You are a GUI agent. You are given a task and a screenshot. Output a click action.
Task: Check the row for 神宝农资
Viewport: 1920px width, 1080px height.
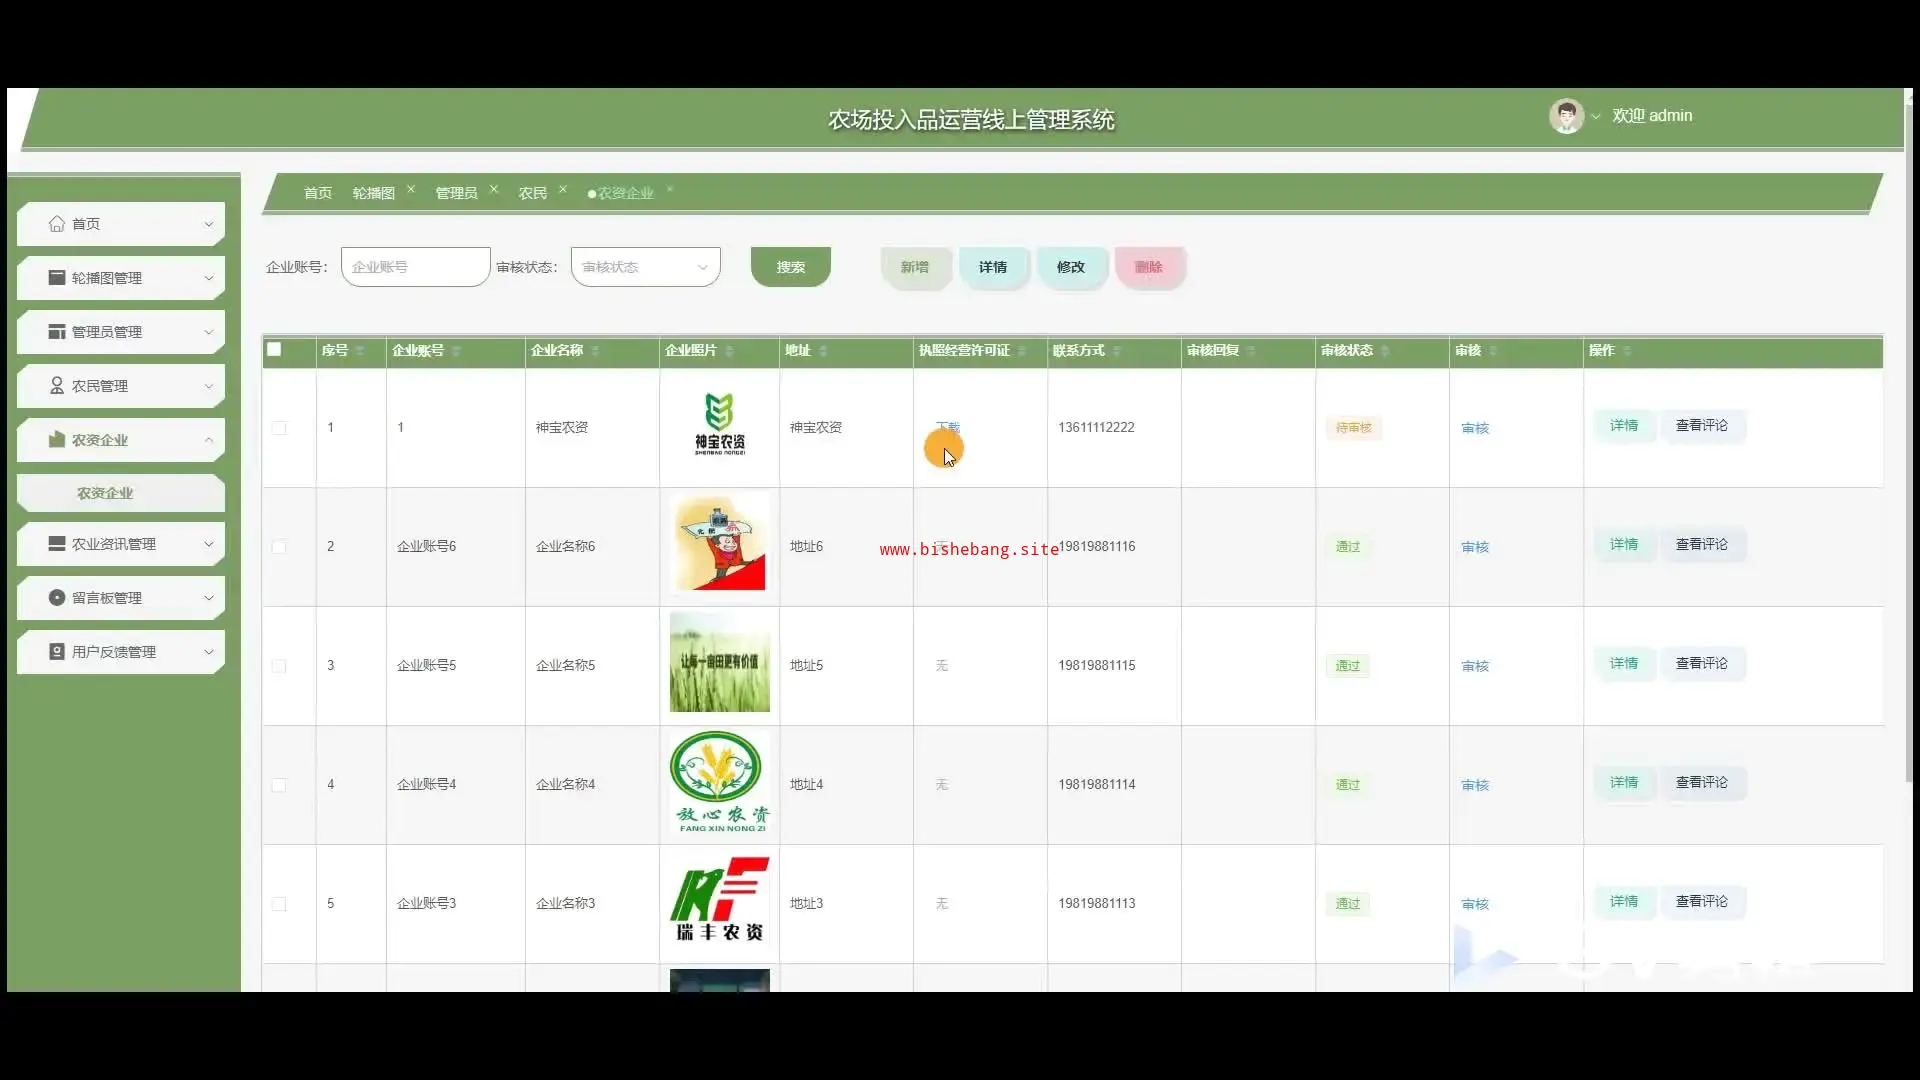(279, 428)
